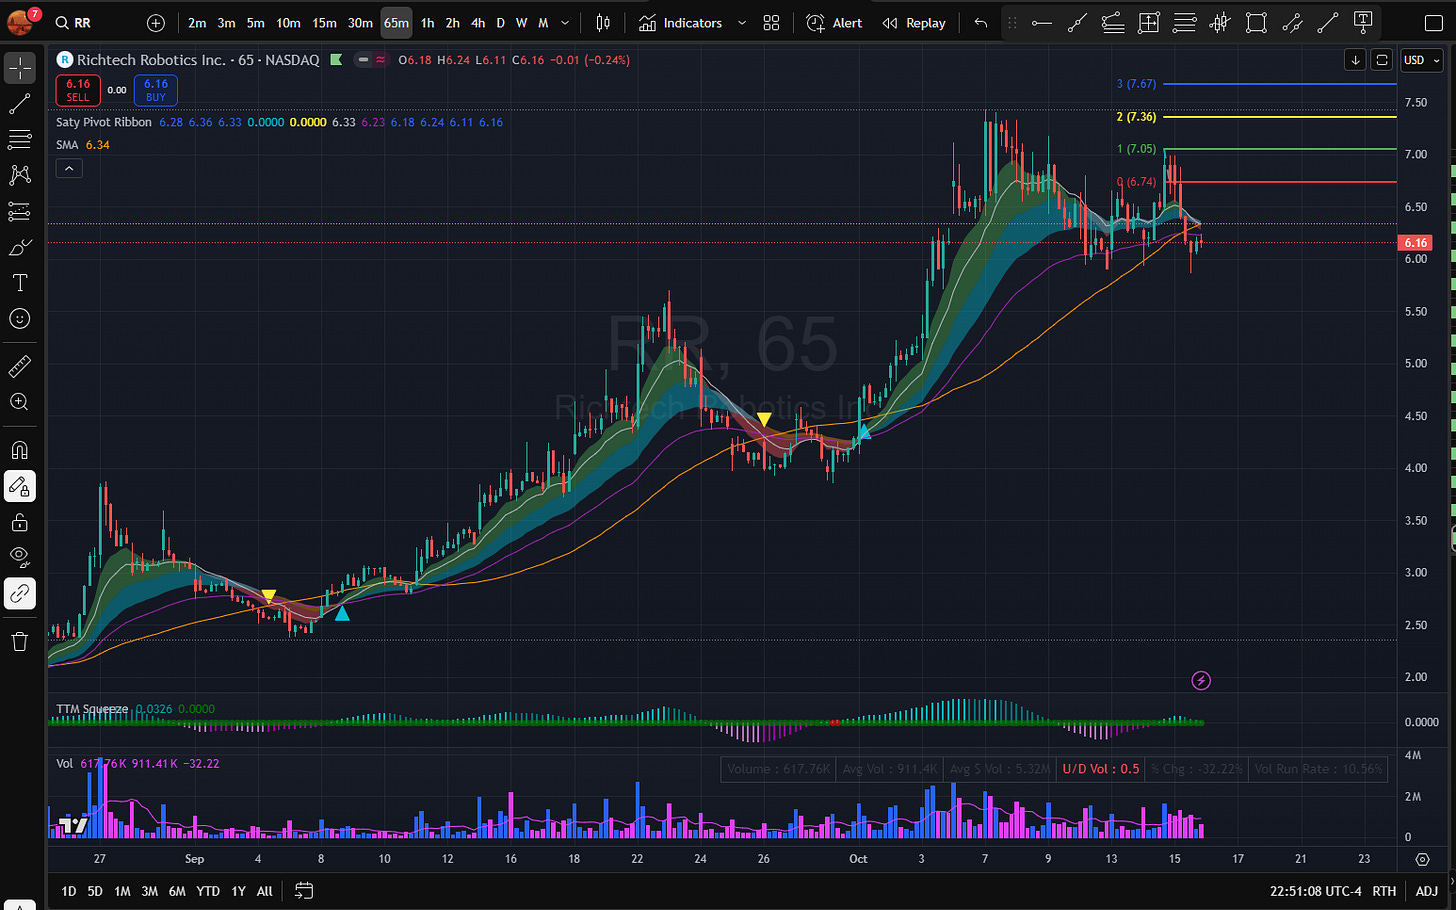Open the emoji icons tool
This screenshot has width=1456, height=910.
point(19,319)
